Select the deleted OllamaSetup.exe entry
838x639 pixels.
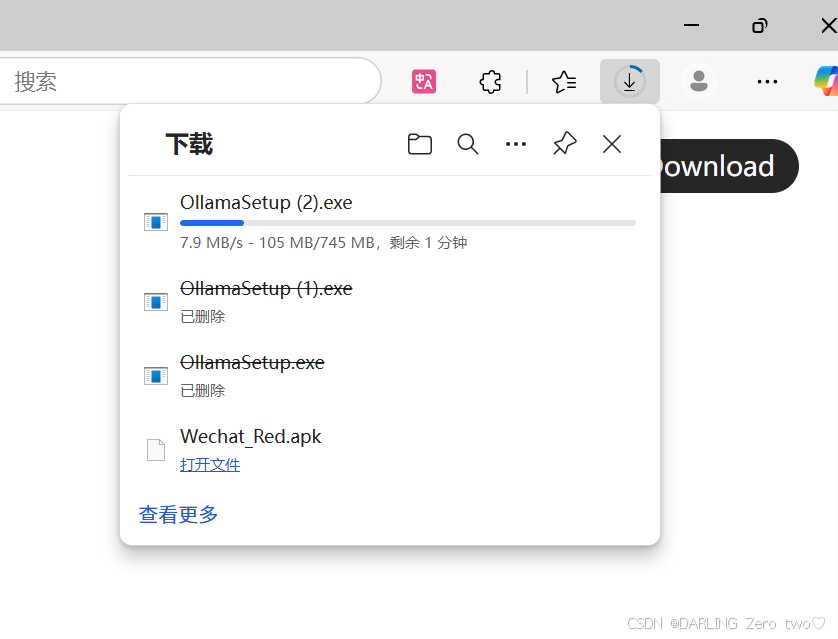pyautogui.click(x=252, y=363)
